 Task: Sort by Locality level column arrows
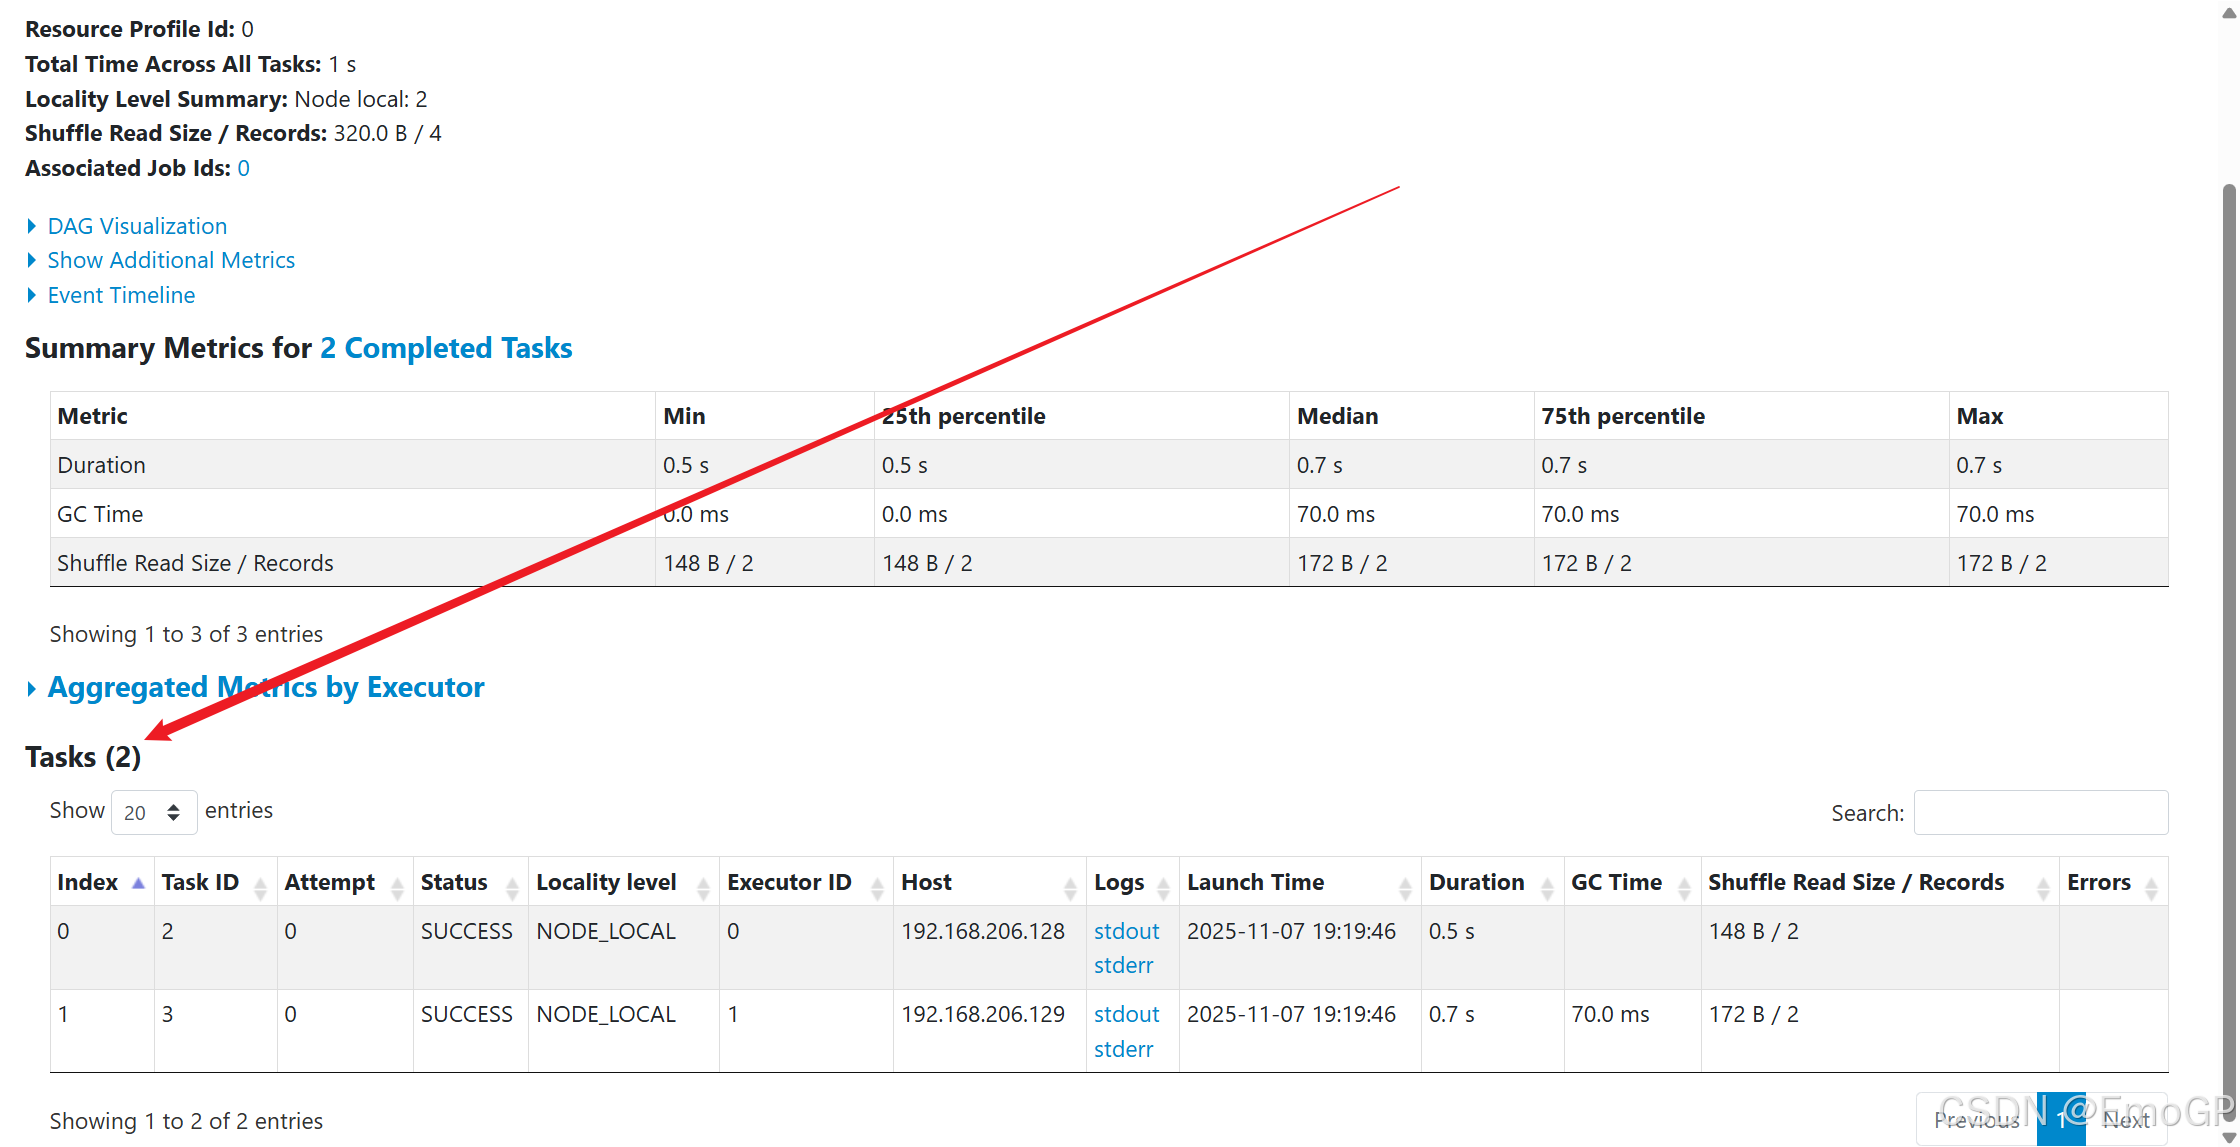tap(703, 886)
